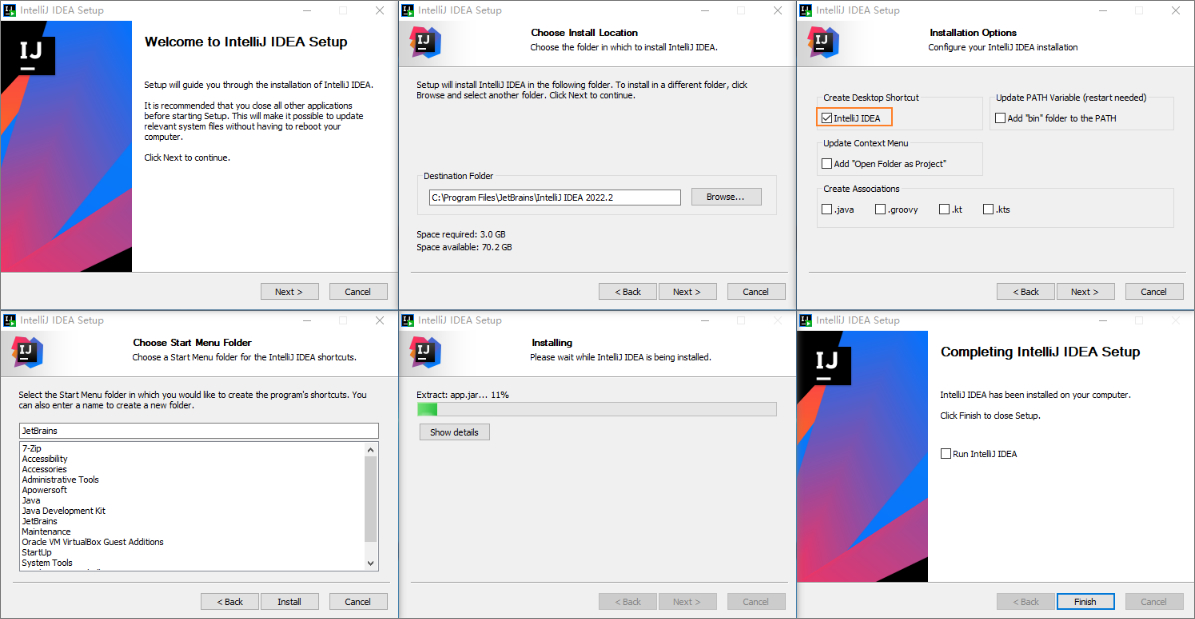Click title bar app icon in Completing Setup window
Viewport: 1195px width, 619px height.
[x=806, y=320]
